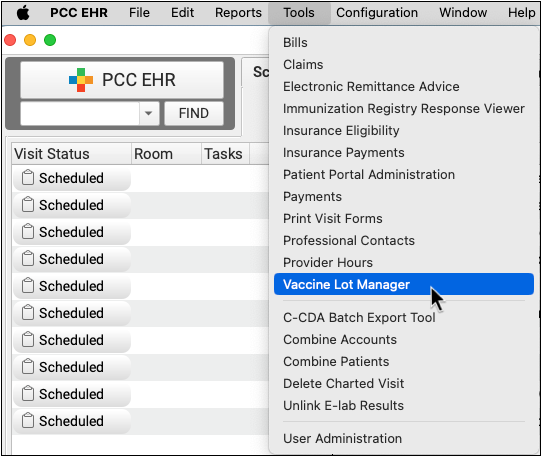The height and width of the screenshot is (456, 541).
Task: Open User Administration entry
Action: point(343,438)
